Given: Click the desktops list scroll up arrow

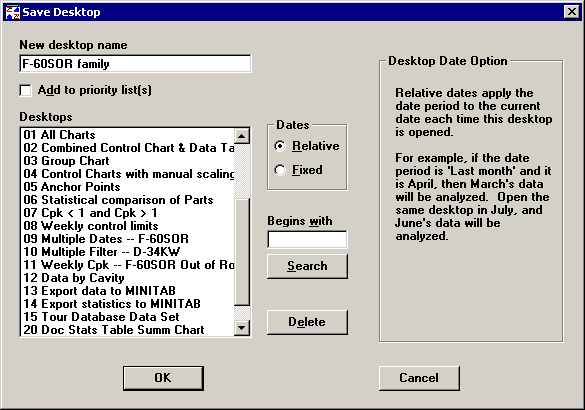Looking at the screenshot, I should [x=242, y=136].
